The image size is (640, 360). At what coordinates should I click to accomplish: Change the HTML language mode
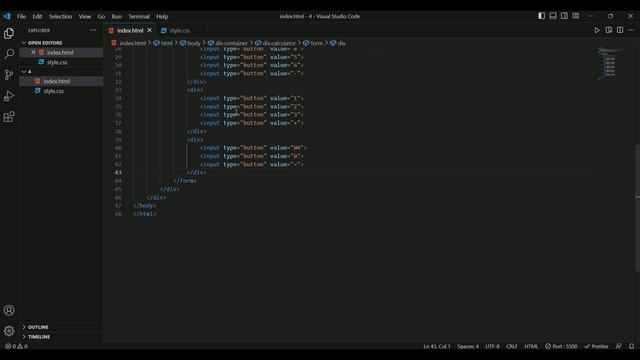(x=531, y=346)
